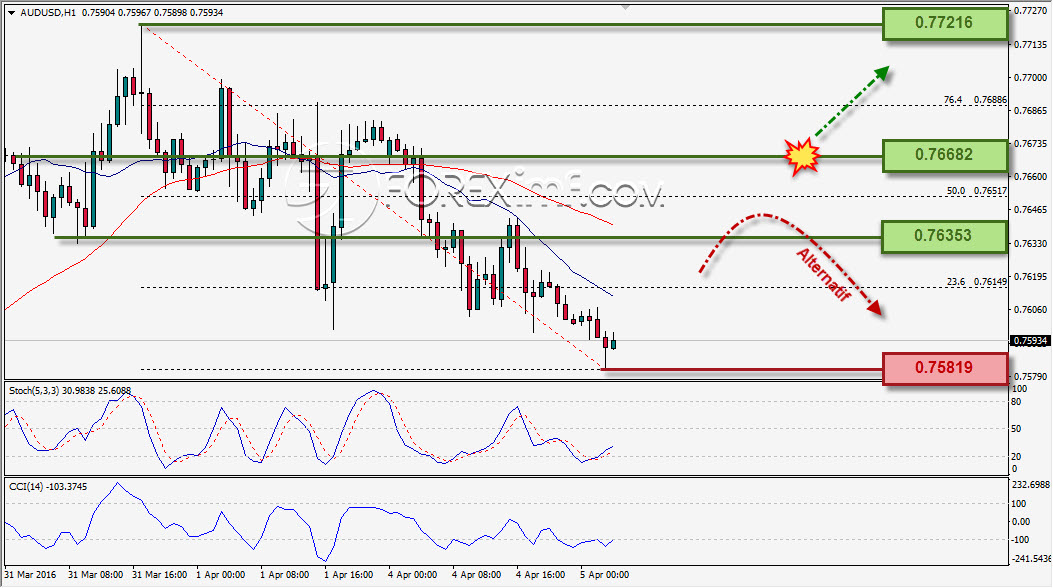1053x588 pixels.
Task: Click the 0.76330 price axis value
Action: click(1030, 244)
